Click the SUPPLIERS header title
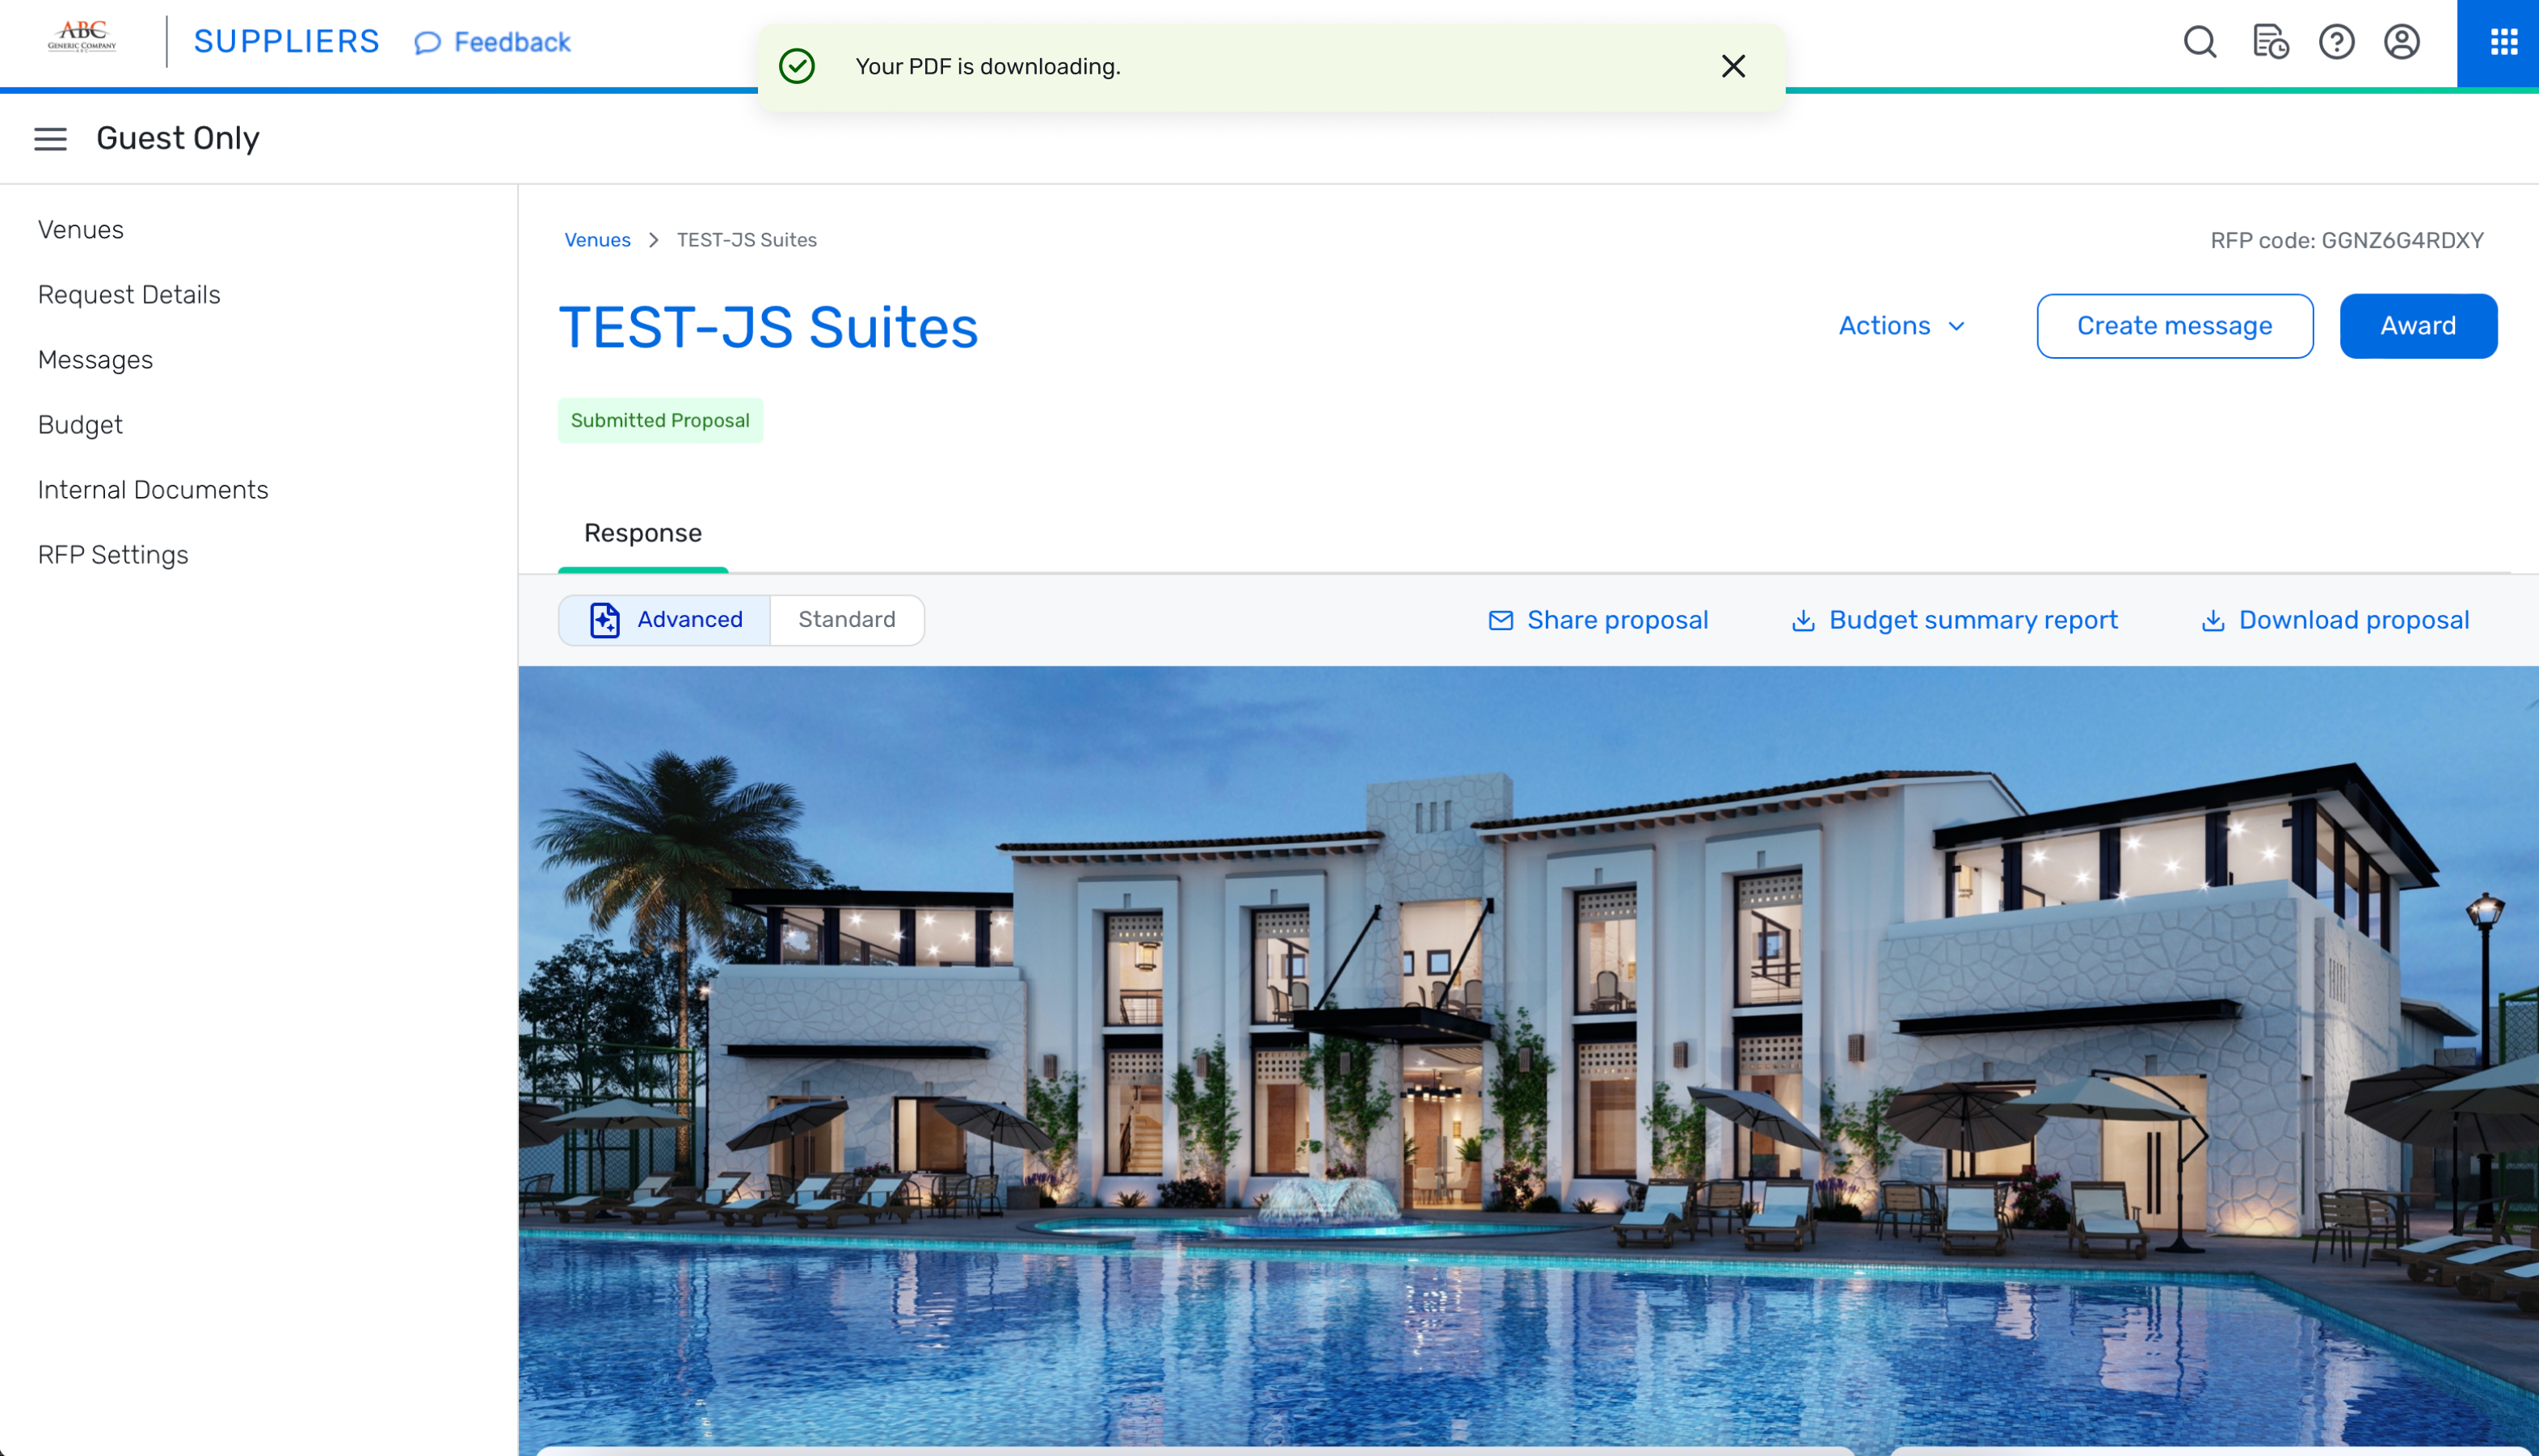2539x1456 pixels. point(287,41)
